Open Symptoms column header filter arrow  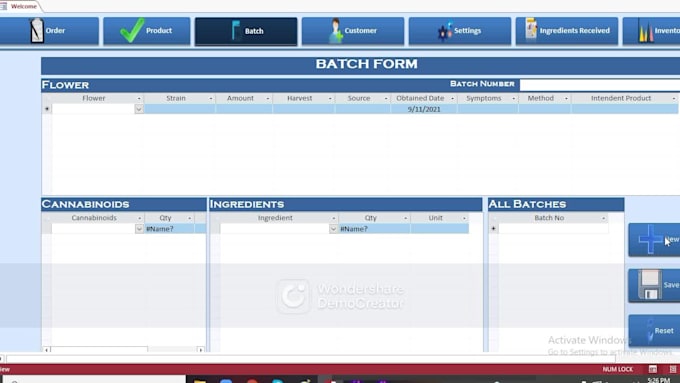tap(513, 98)
